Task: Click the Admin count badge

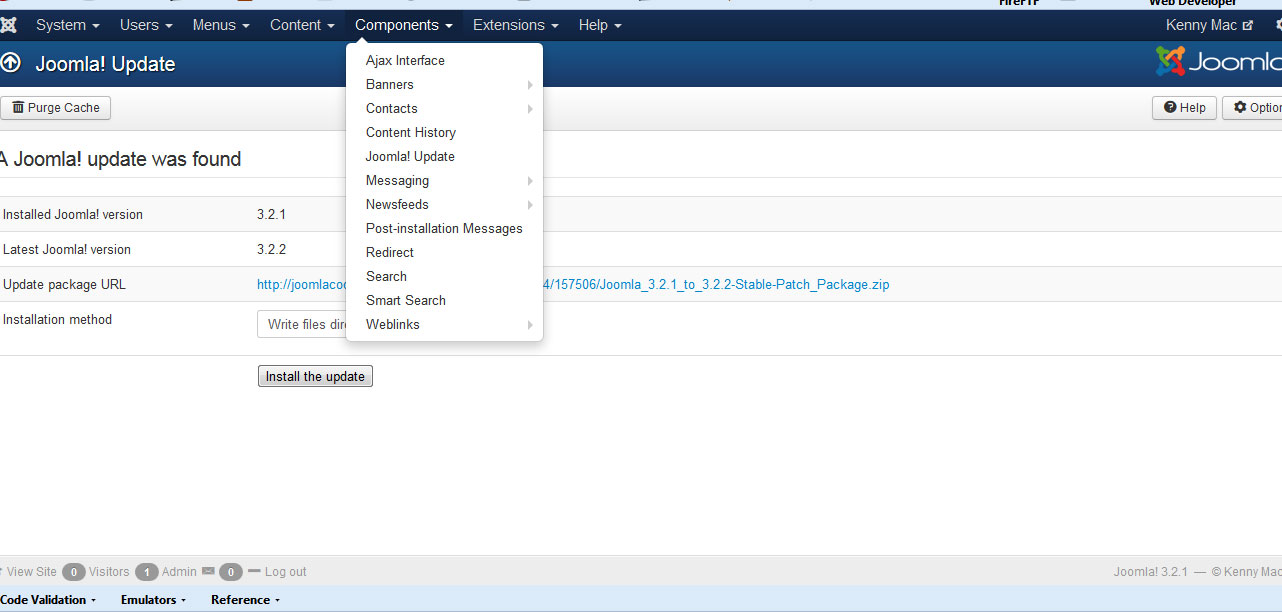Action: click(x=146, y=572)
